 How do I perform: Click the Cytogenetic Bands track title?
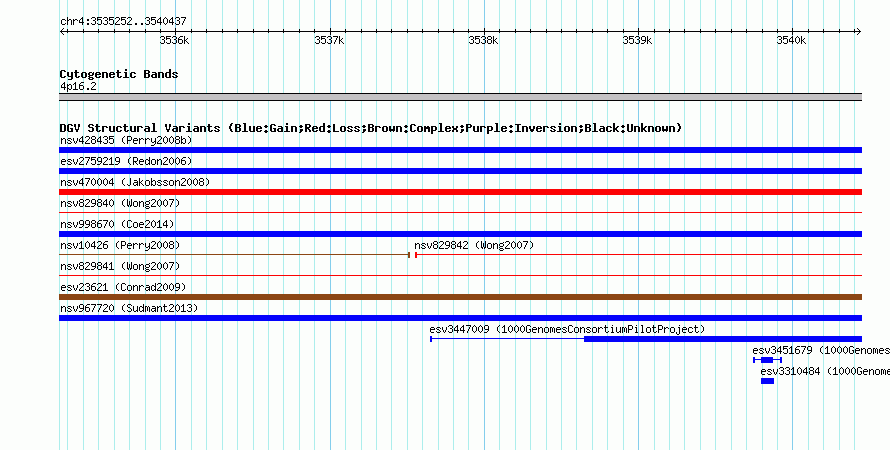coord(119,74)
